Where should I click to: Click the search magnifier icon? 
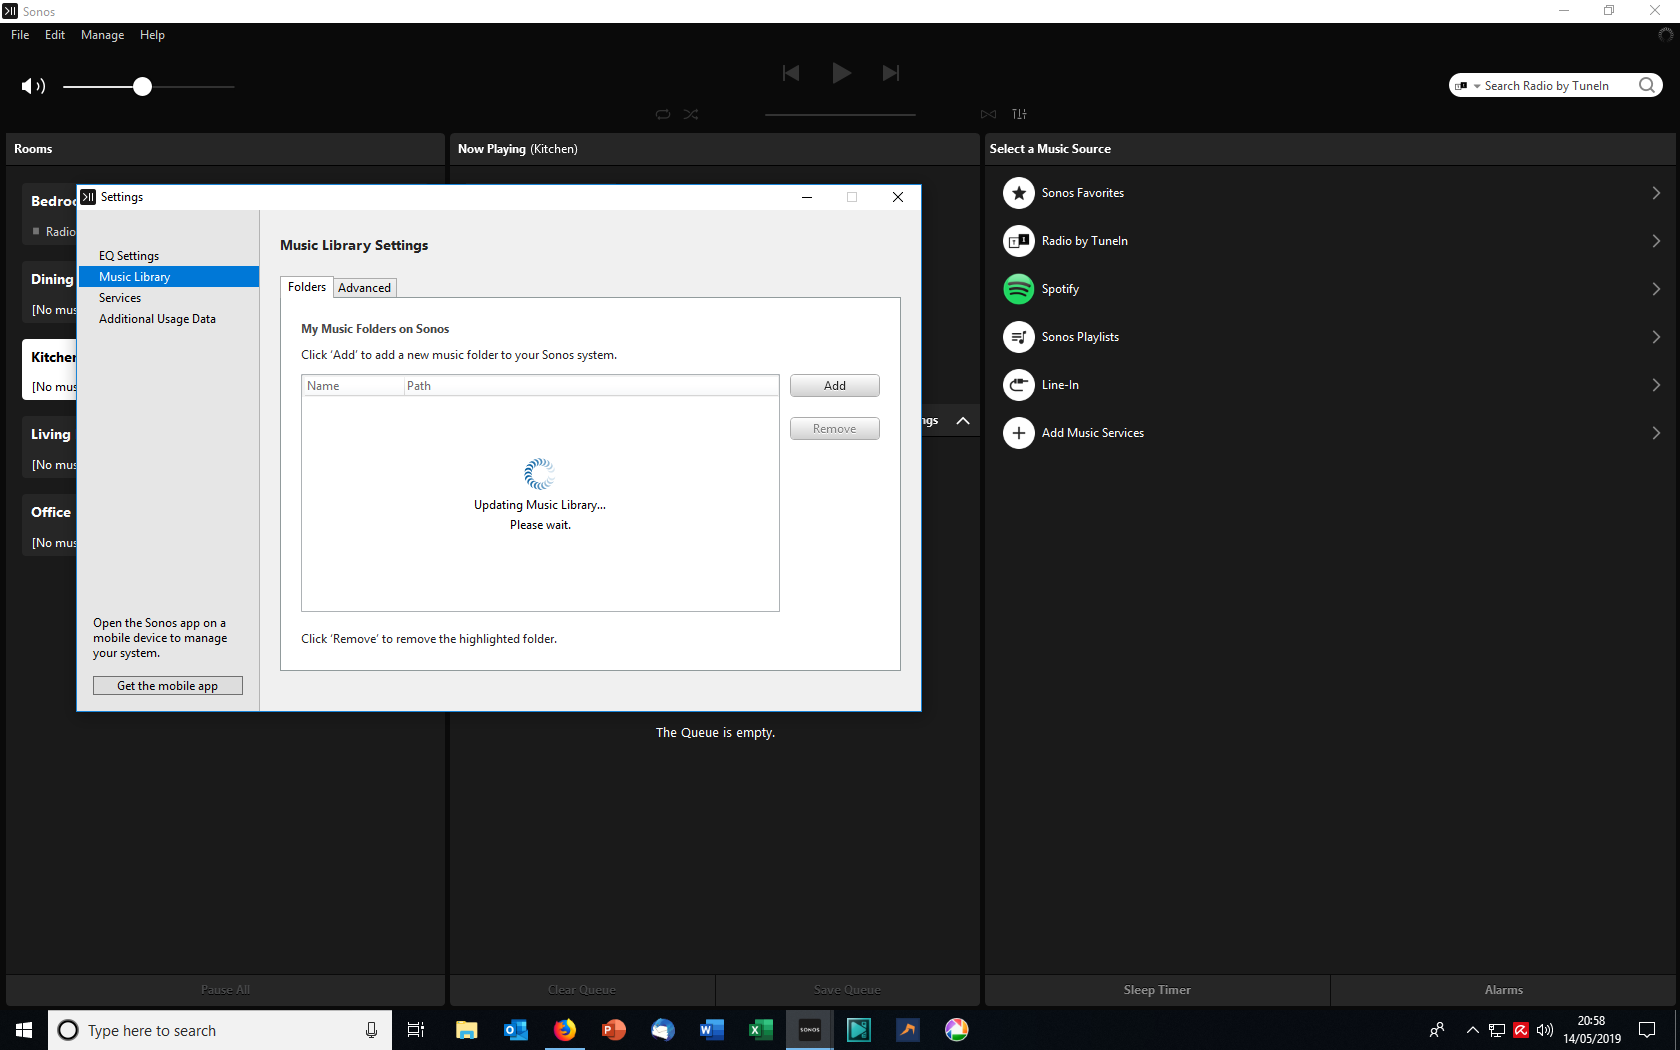[x=1646, y=85]
